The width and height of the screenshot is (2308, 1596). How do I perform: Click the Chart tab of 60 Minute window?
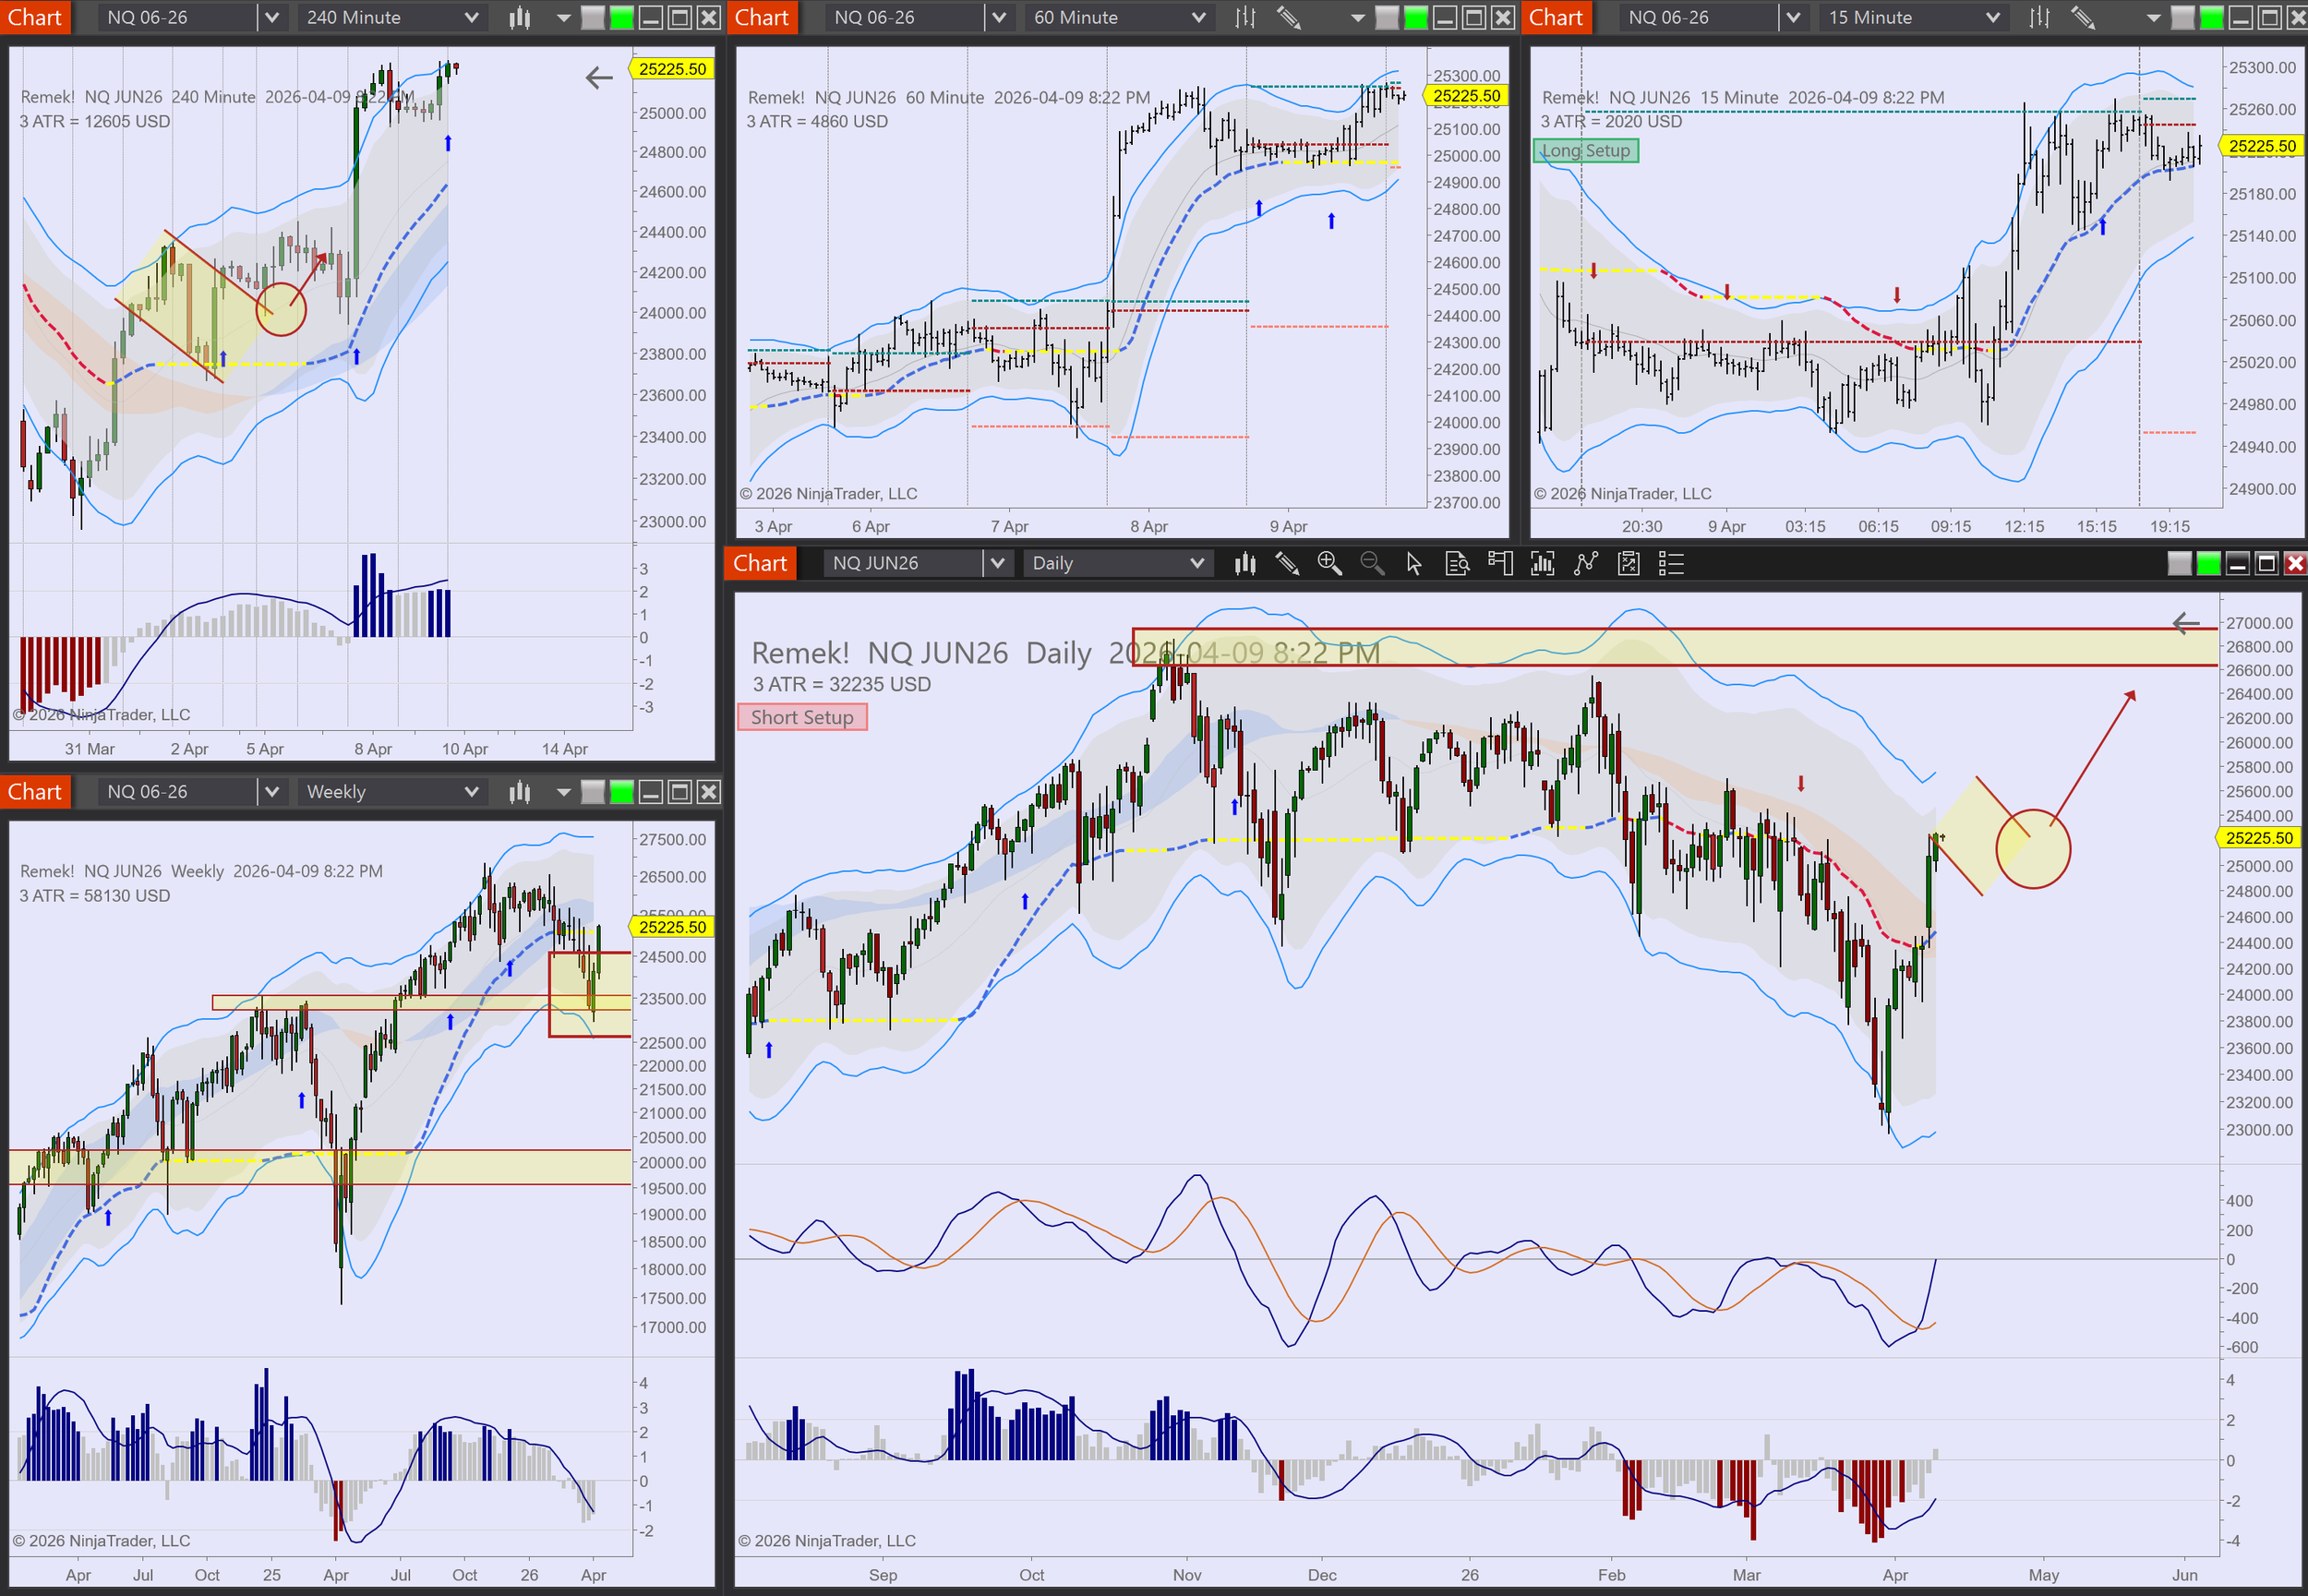(762, 17)
